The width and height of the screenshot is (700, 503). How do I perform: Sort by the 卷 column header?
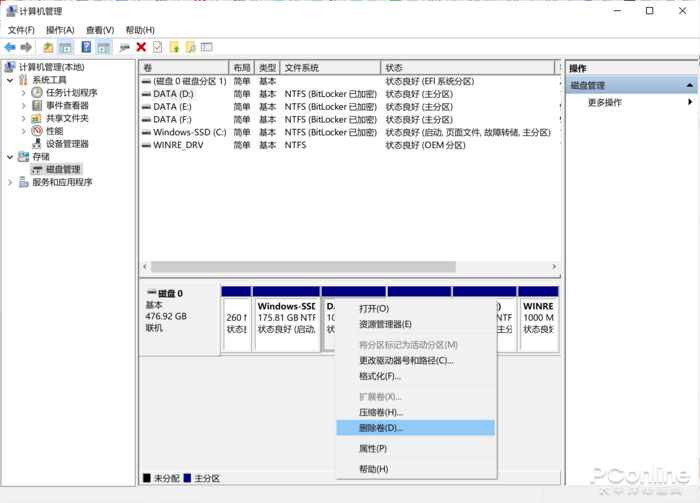(x=183, y=68)
